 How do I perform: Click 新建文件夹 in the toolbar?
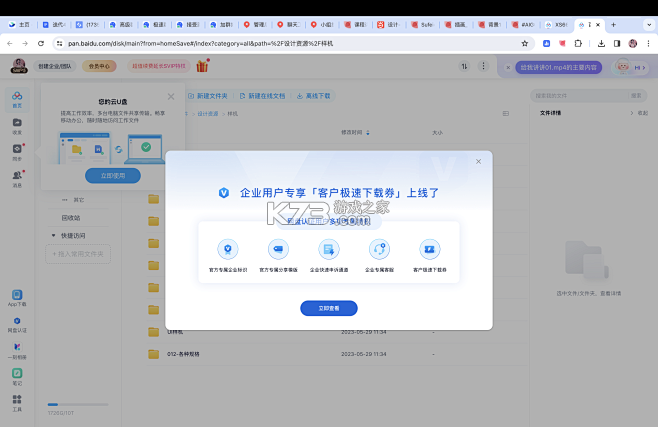(x=208, y=96)
